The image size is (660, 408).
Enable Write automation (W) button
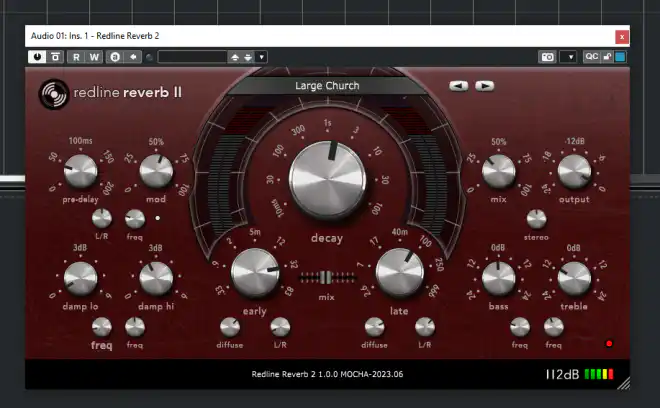click(94, 57)
